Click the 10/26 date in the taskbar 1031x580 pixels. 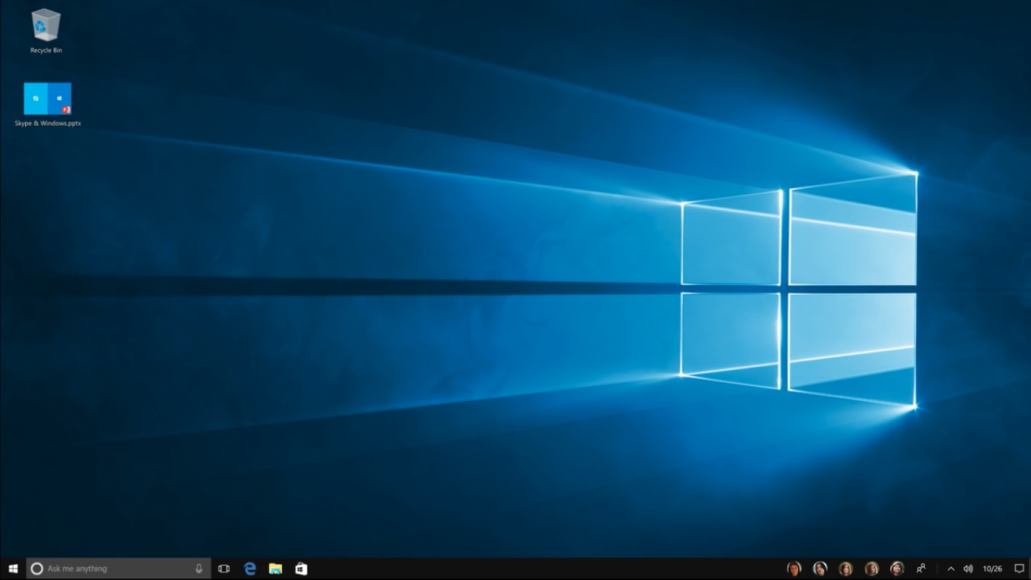[992, 569]
